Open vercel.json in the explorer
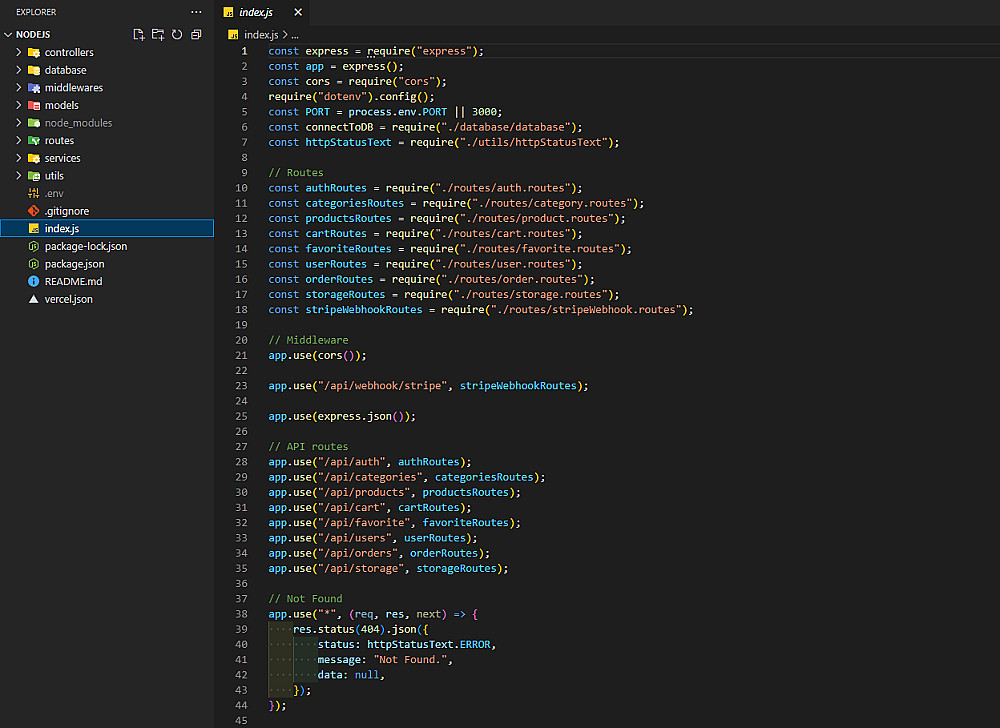 tap(68, 299)
